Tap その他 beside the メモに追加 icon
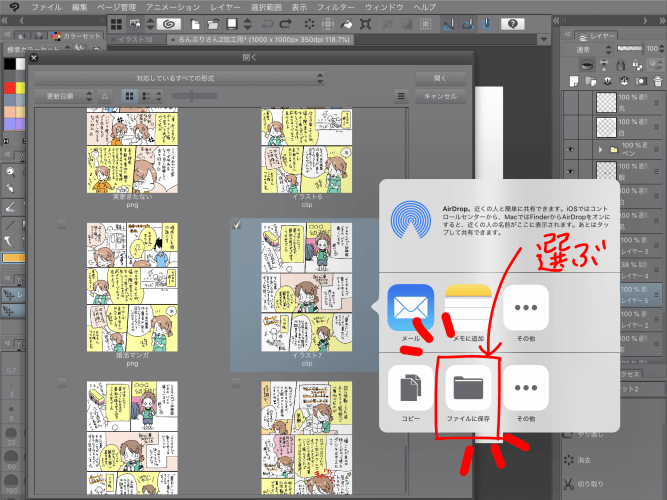This screenshot has width=667, height=500. pos(526,308)
